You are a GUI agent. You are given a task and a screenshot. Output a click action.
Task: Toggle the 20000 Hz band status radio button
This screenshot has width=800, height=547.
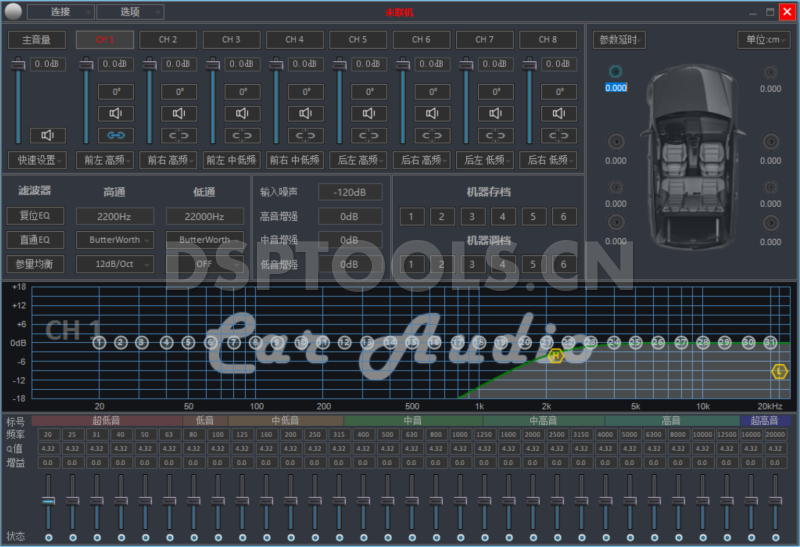(x=776, y=537)
